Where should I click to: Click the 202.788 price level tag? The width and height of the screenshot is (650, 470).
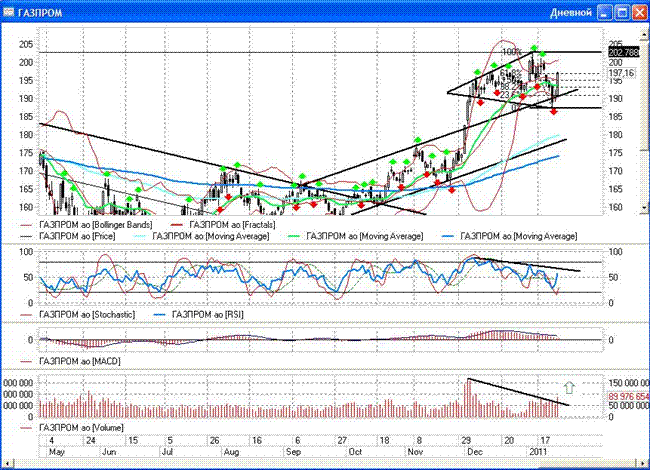[623, 52]
